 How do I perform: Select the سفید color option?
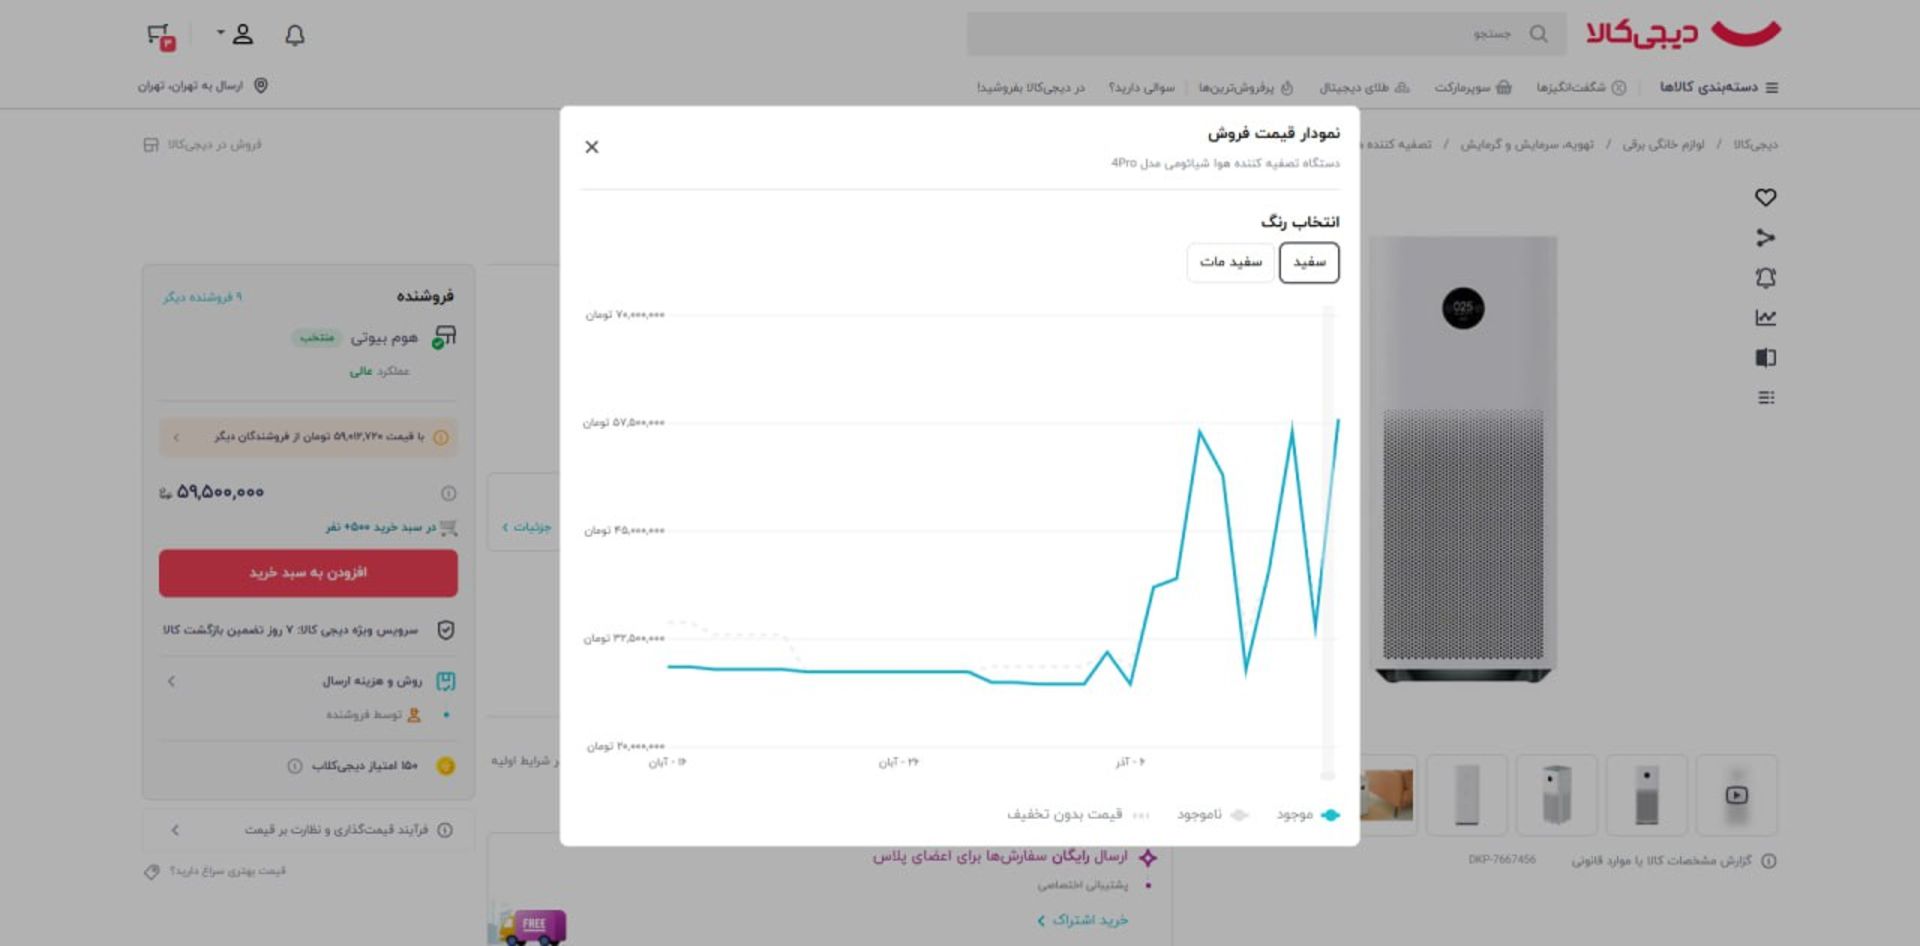1309,263
